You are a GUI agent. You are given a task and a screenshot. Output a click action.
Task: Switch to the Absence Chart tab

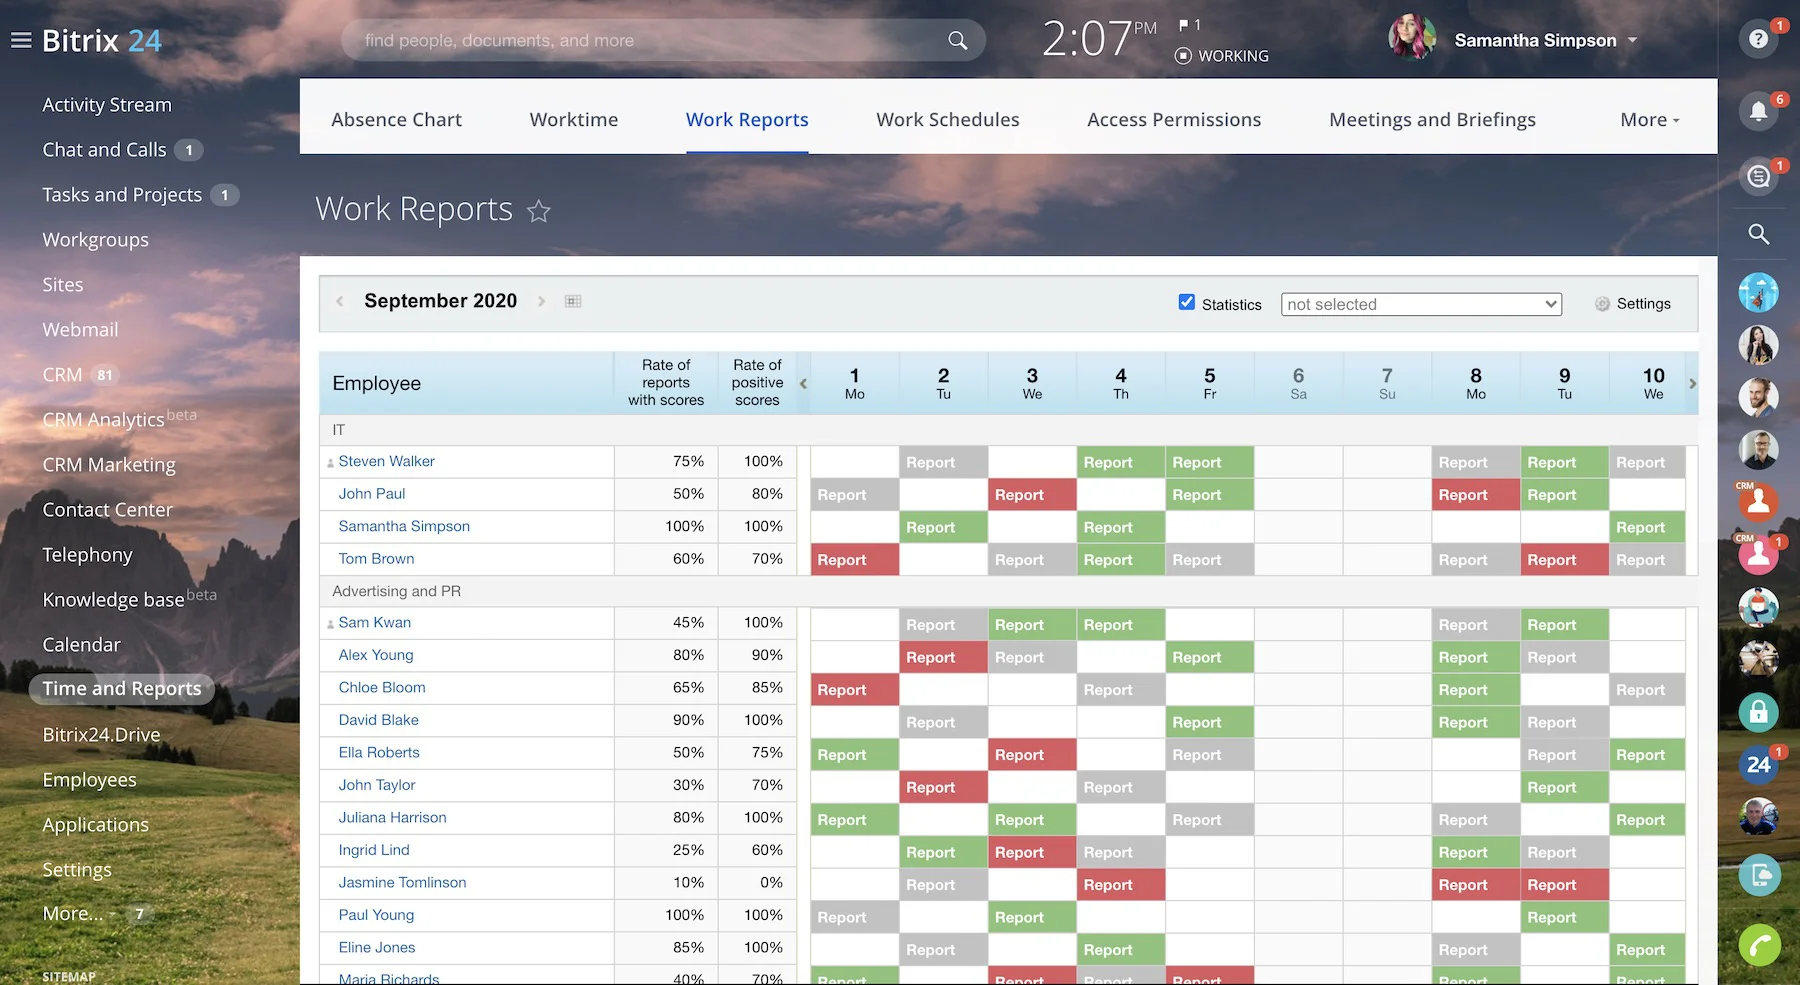[396, 120]
